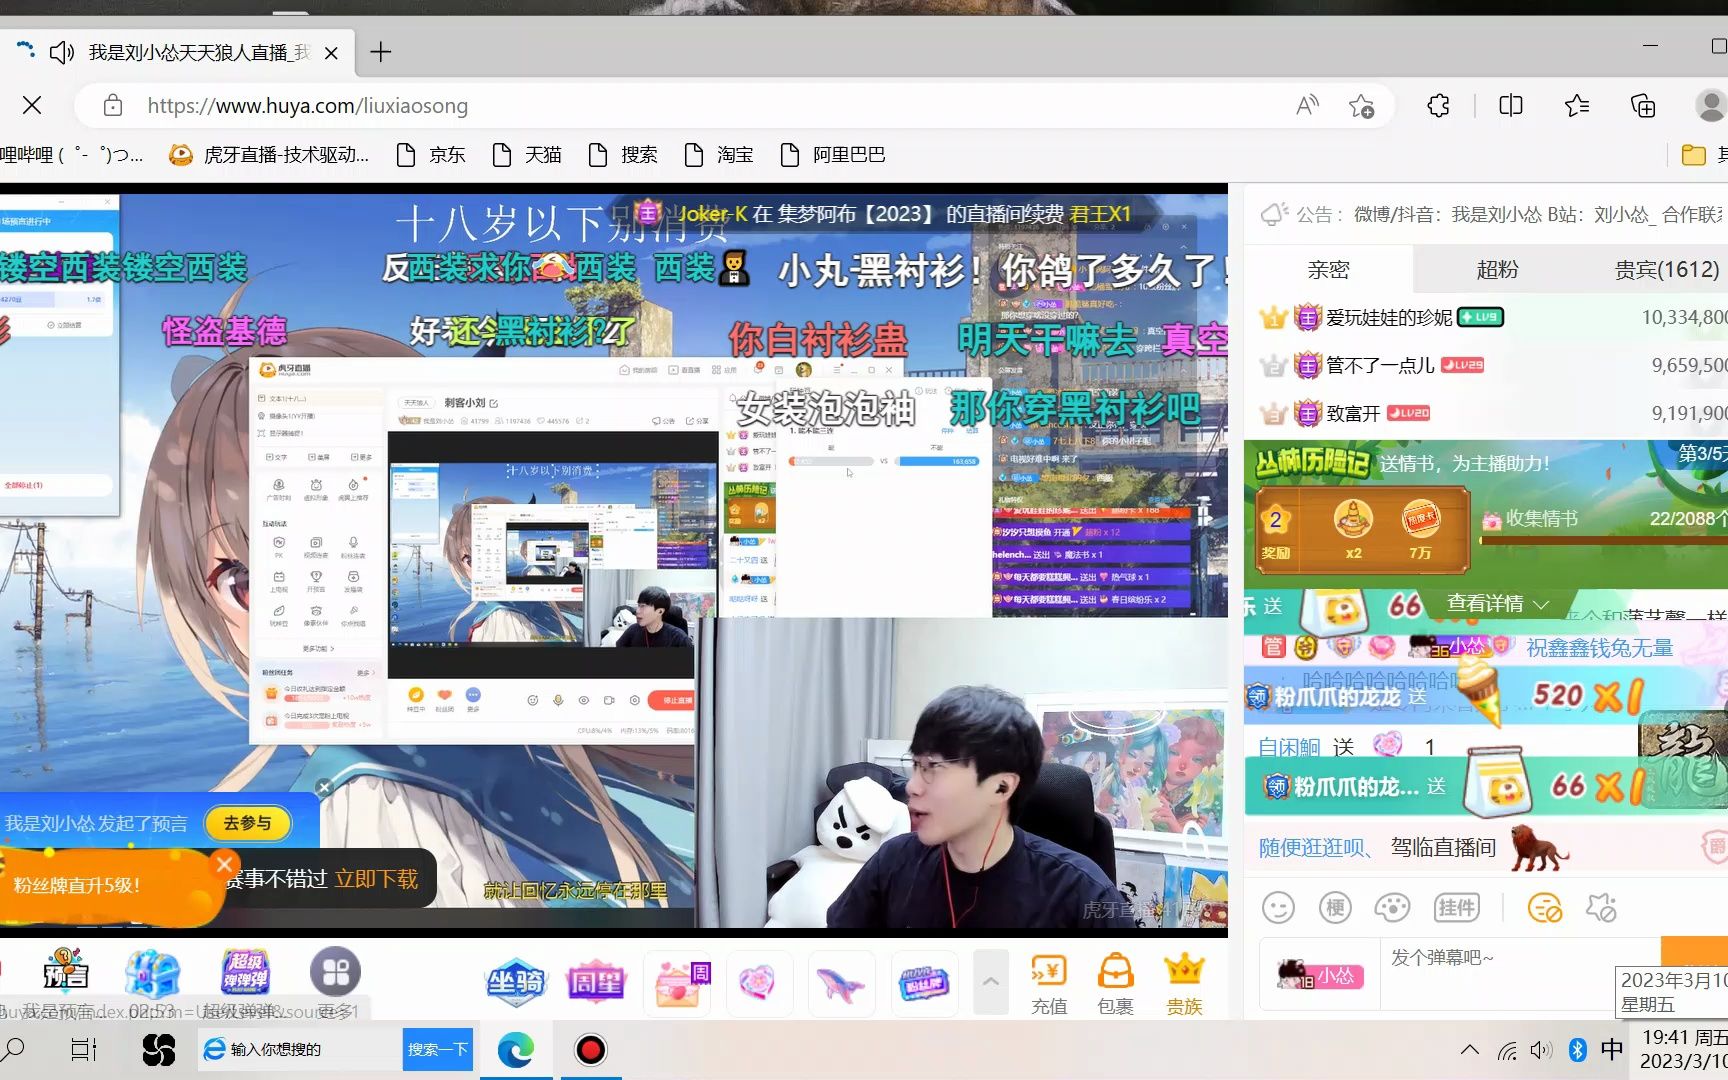Open the red screen recorder taskbar icon
The width and height of the screenshot is (1728, 1080).
590,1049
